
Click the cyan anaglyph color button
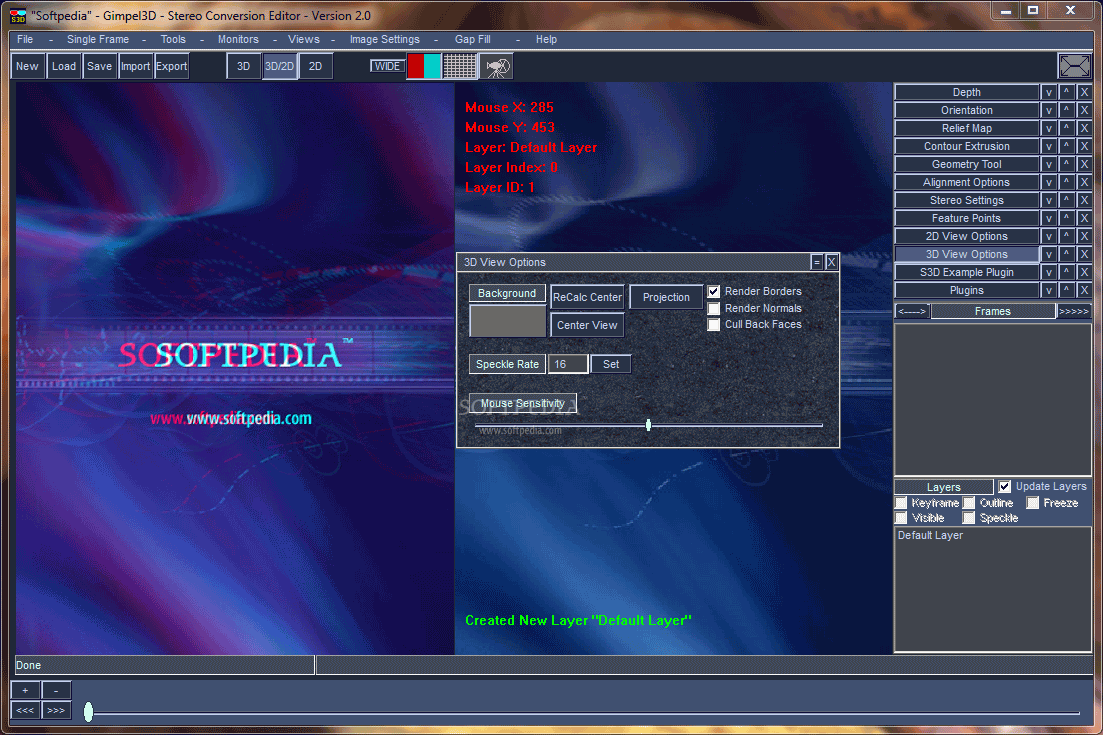pyautogui.click(x=432, y=66)
